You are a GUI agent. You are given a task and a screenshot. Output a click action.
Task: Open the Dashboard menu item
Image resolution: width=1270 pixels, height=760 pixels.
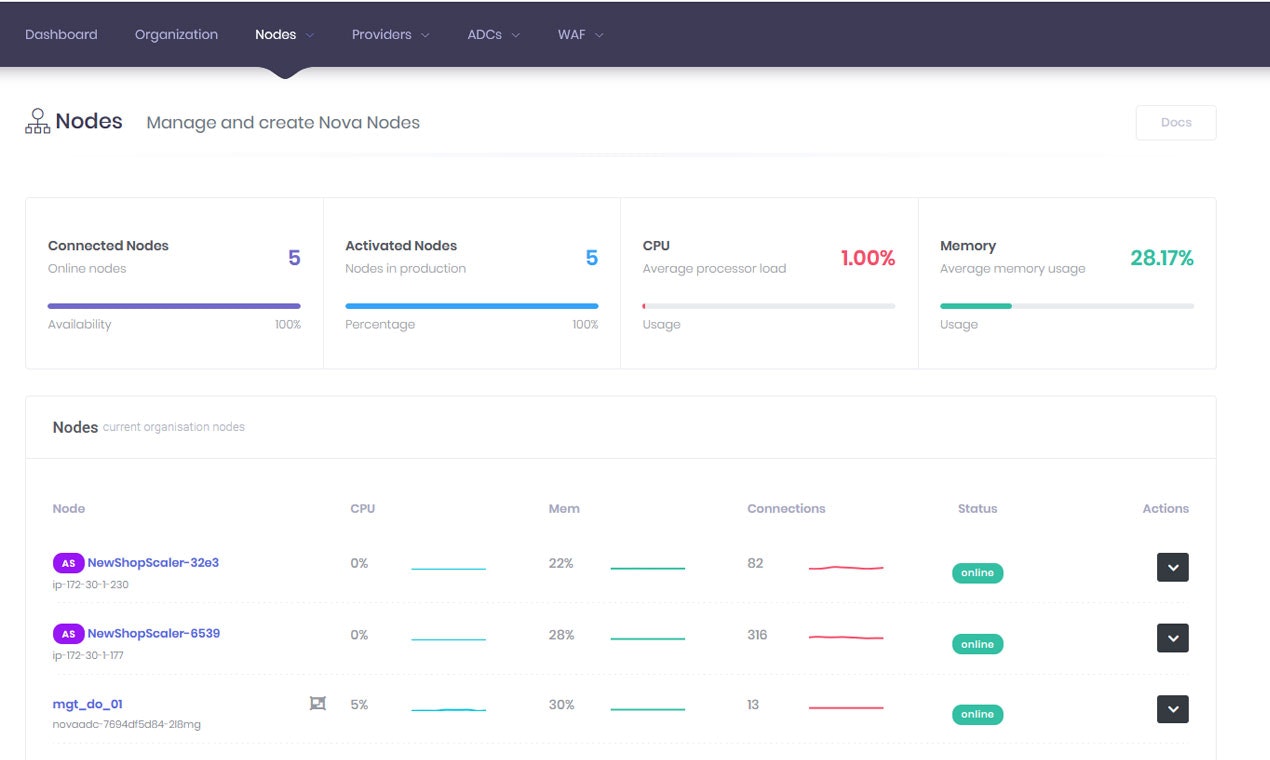(x=61, y=34)
